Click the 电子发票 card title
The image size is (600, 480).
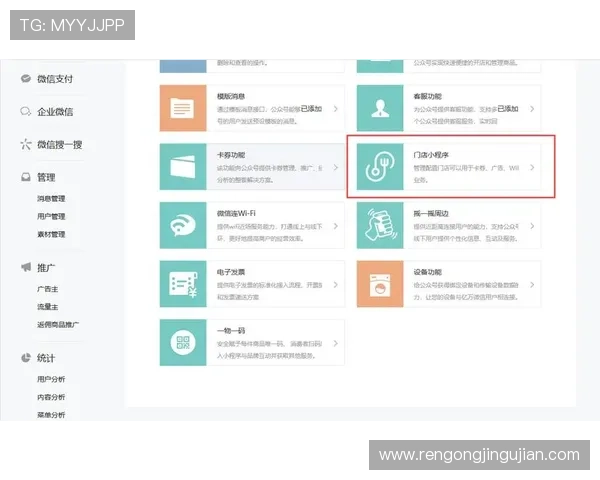point(231,272)
